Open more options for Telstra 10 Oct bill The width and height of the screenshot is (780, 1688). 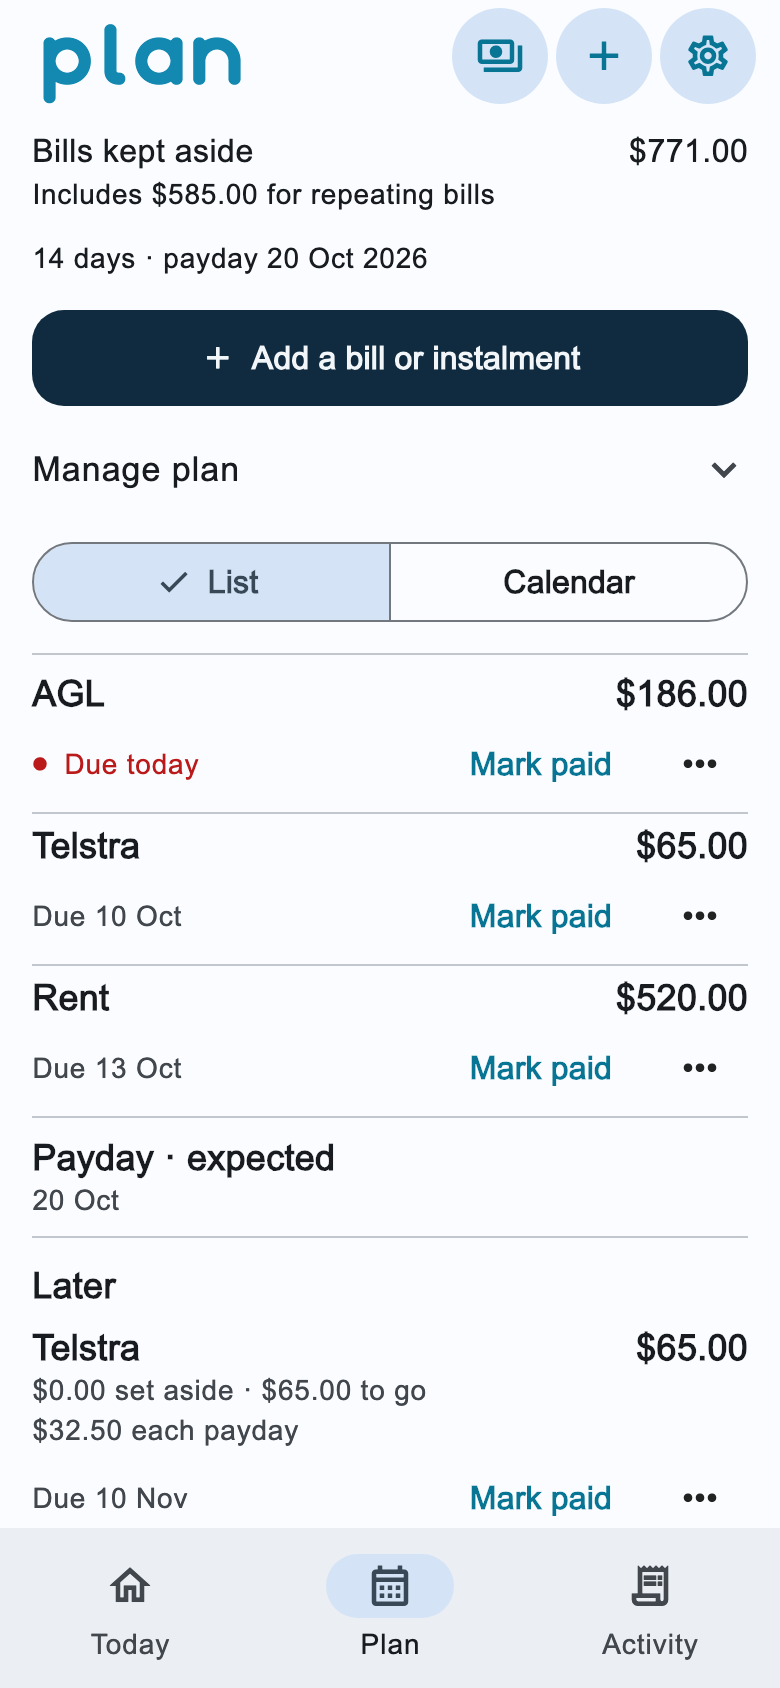coord(700,916)
